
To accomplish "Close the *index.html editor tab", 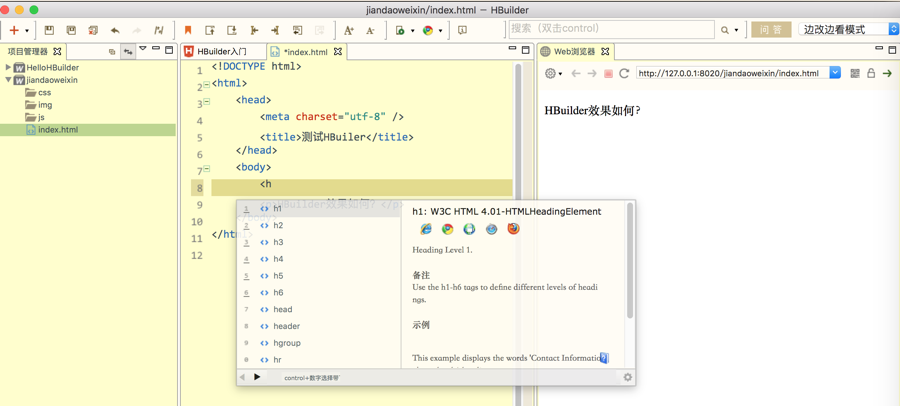I will (338, 52).
